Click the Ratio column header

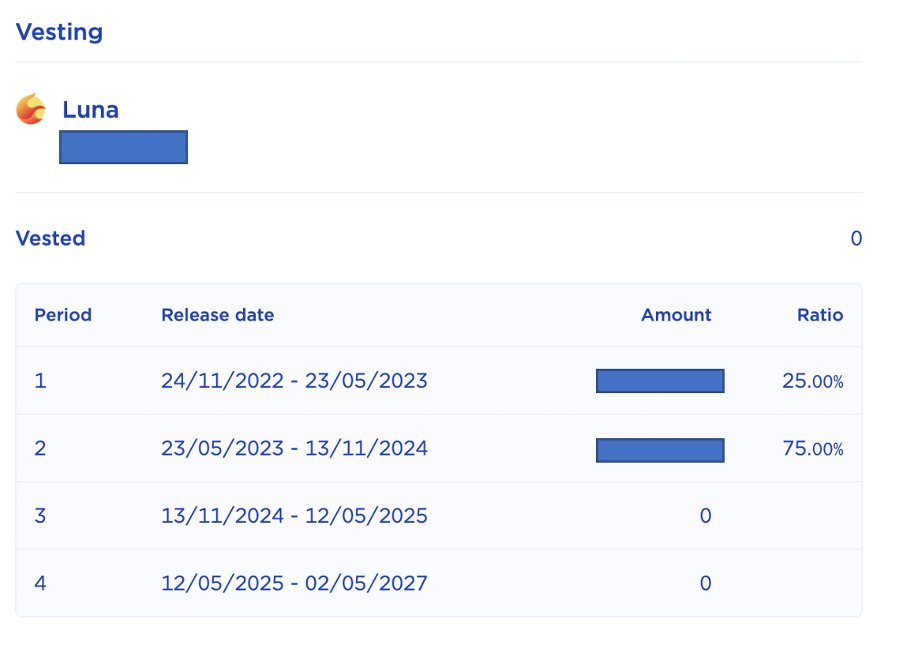point(820,315)
